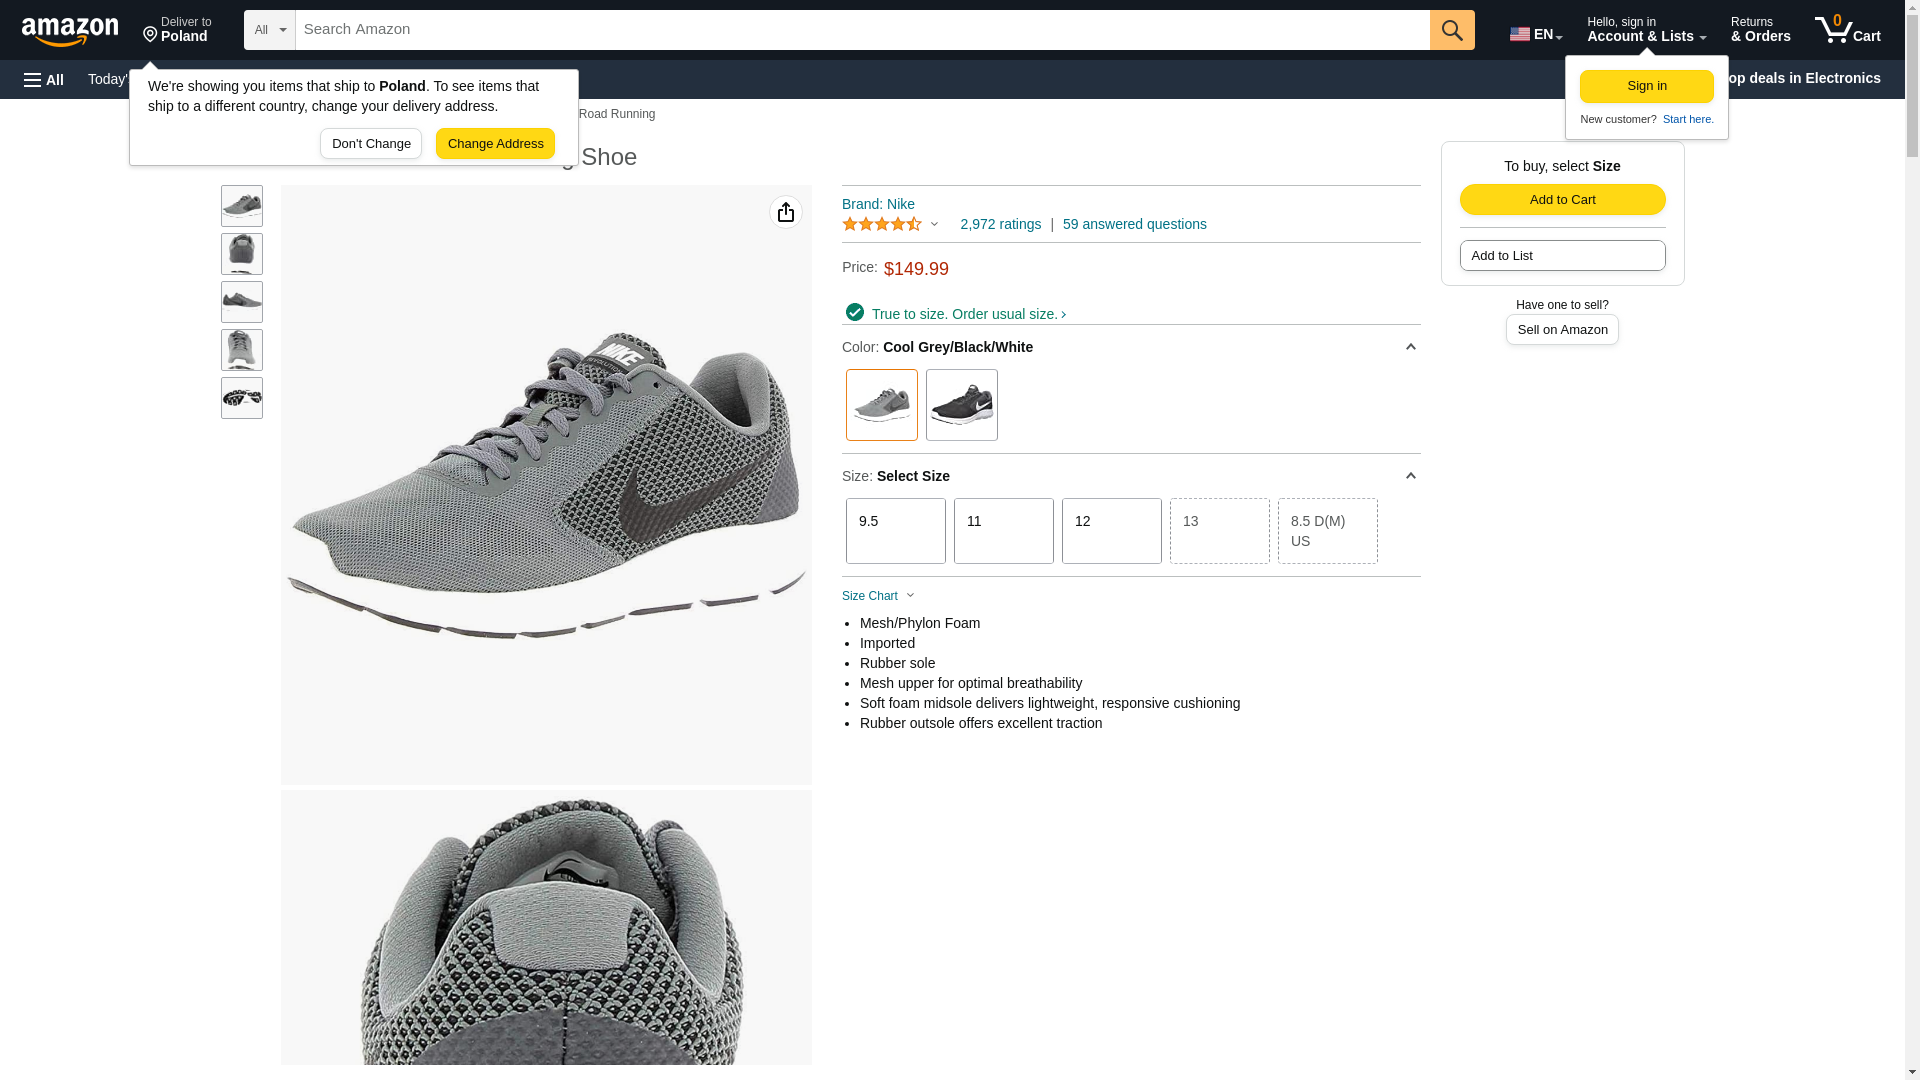
Task: Open the All hamburger menu
Action: pos(44,79)
